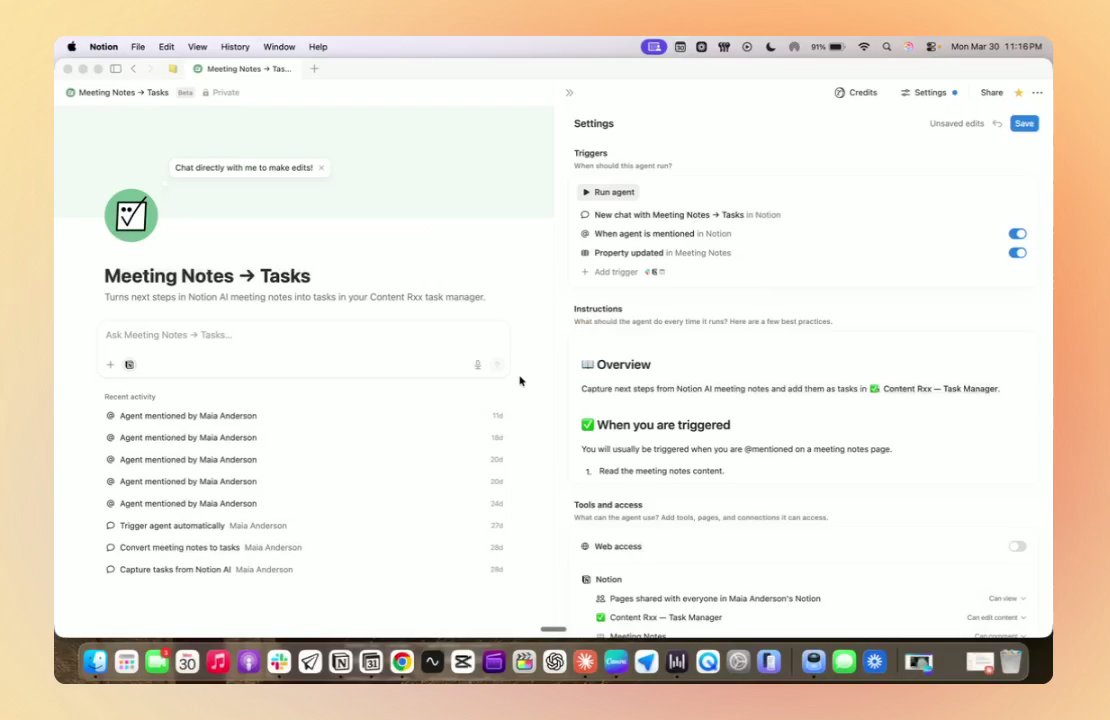Screen dimensions: 1110x720
Task: Collapse the settings panel with the double chevron
Action: tap(569, 93)
